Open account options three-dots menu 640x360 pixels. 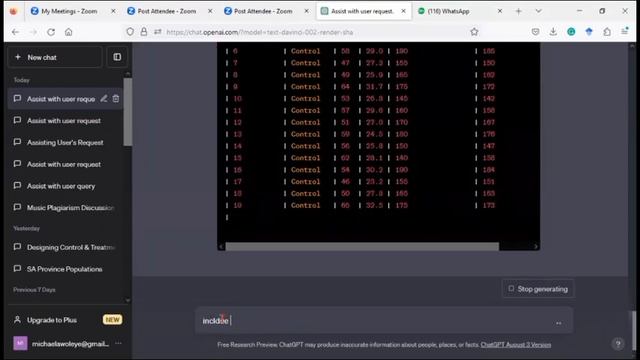(118, 343)
